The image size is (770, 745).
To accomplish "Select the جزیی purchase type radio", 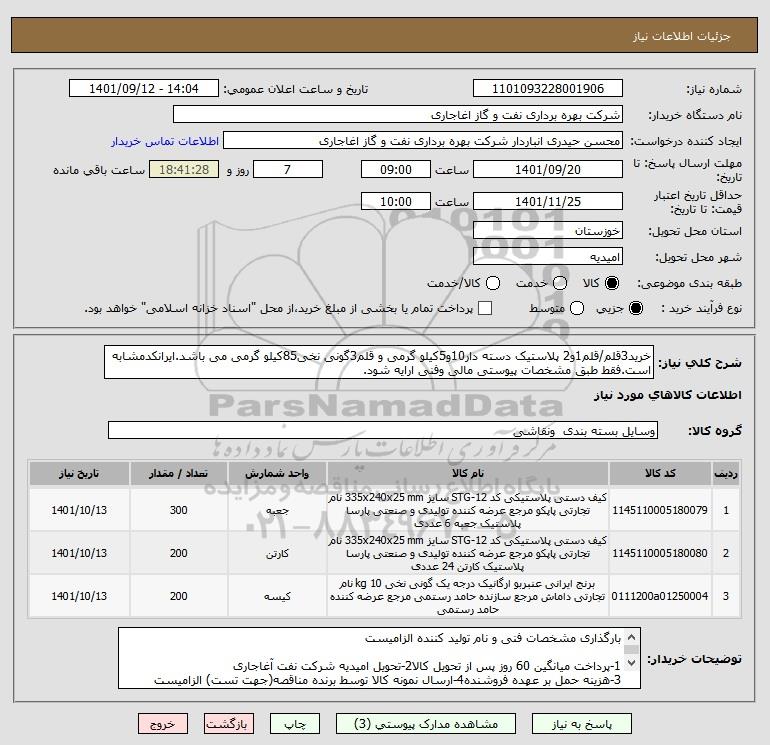I will pos(635,308).
